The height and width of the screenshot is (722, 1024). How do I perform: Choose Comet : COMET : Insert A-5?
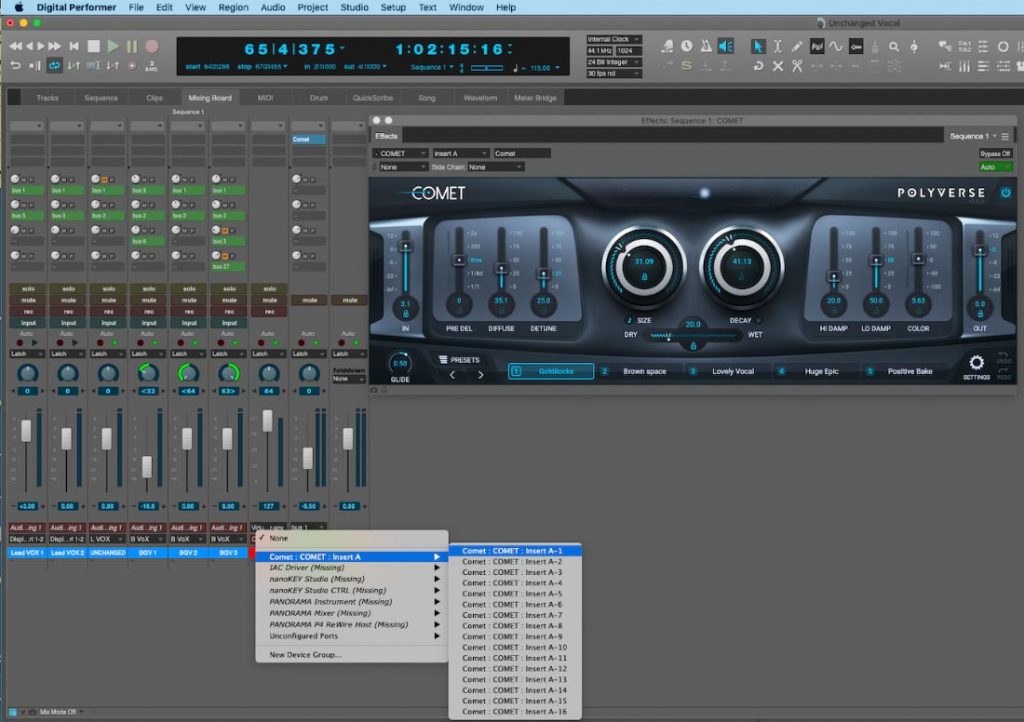click(513, 594)
